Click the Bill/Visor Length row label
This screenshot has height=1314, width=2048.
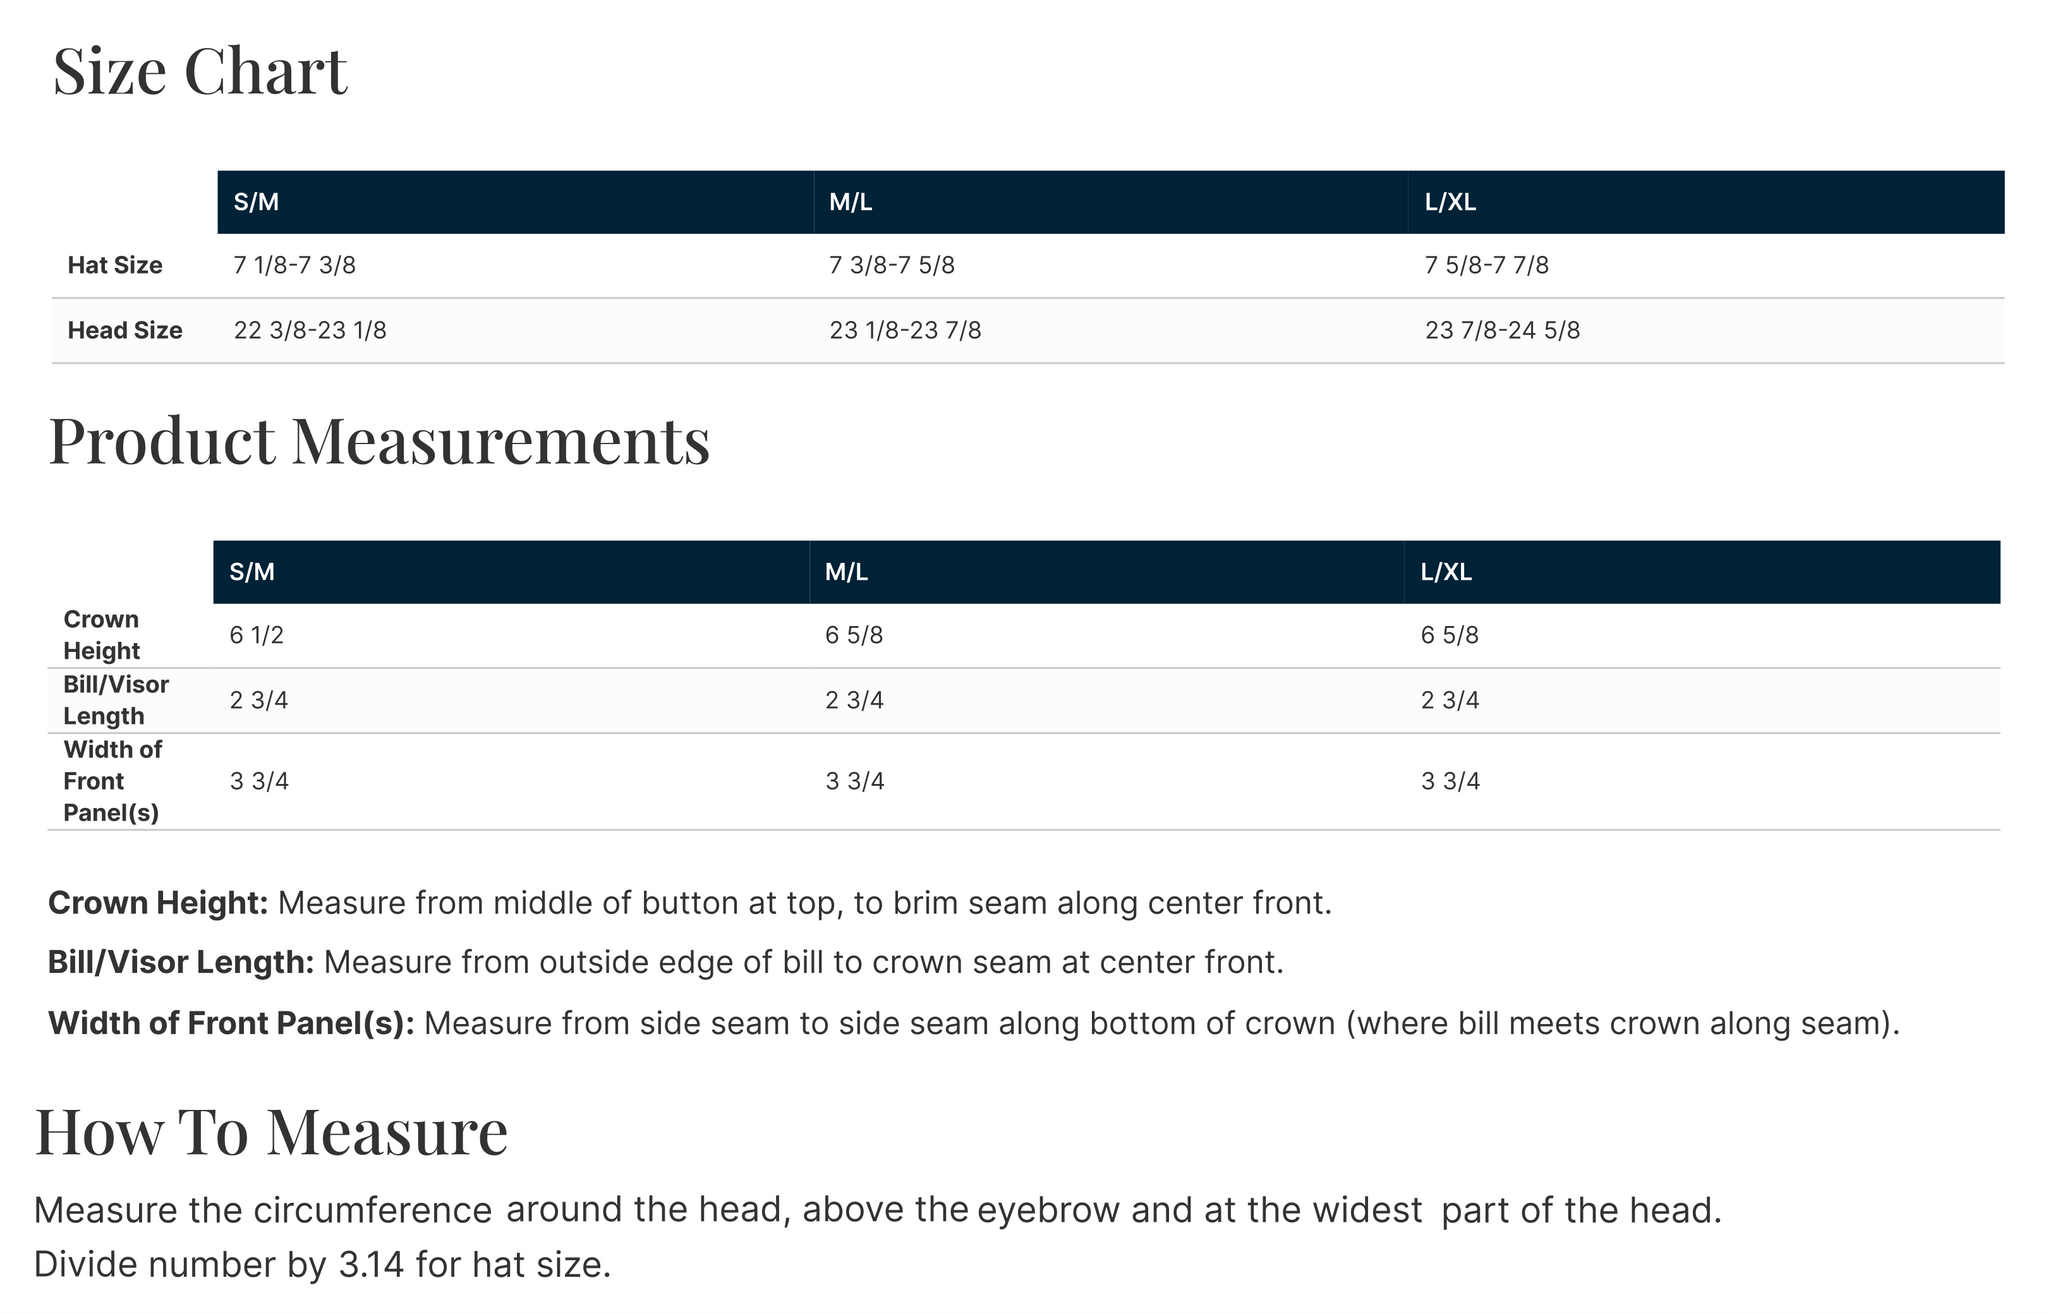click(116, 700)
